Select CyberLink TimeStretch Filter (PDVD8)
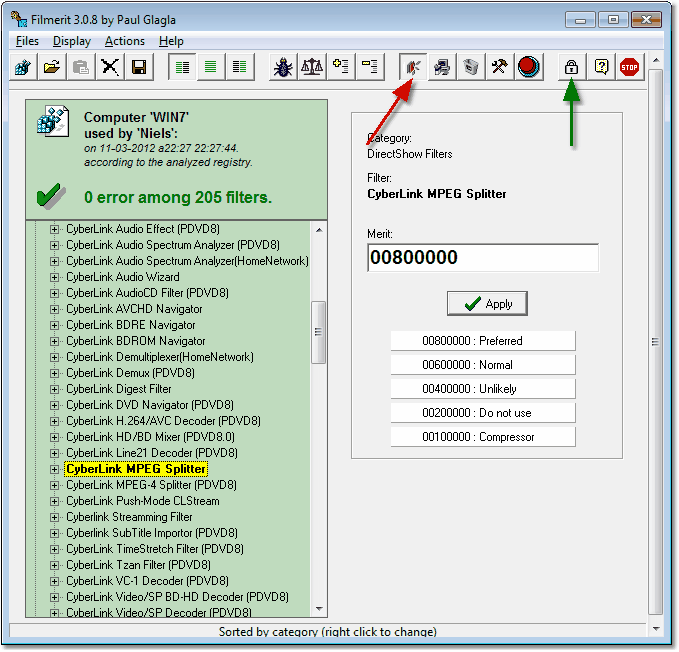 click(x=155, y=549)
